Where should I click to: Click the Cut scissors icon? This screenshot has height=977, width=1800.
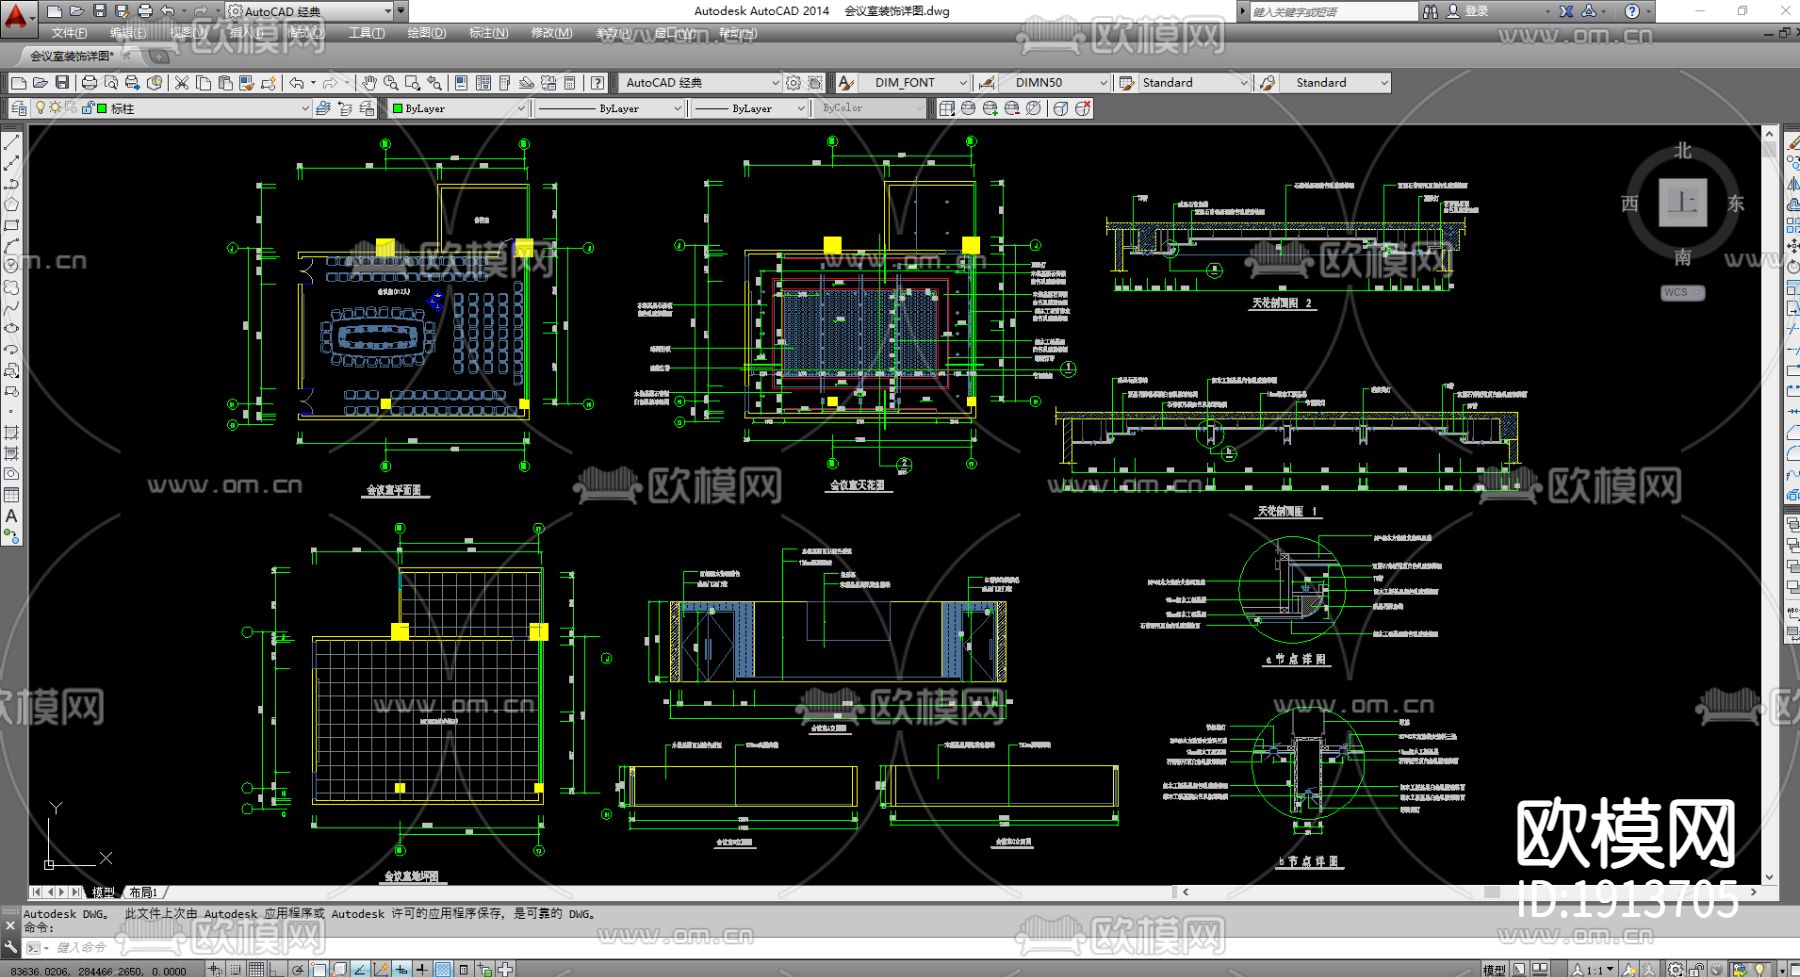[182, 83]
